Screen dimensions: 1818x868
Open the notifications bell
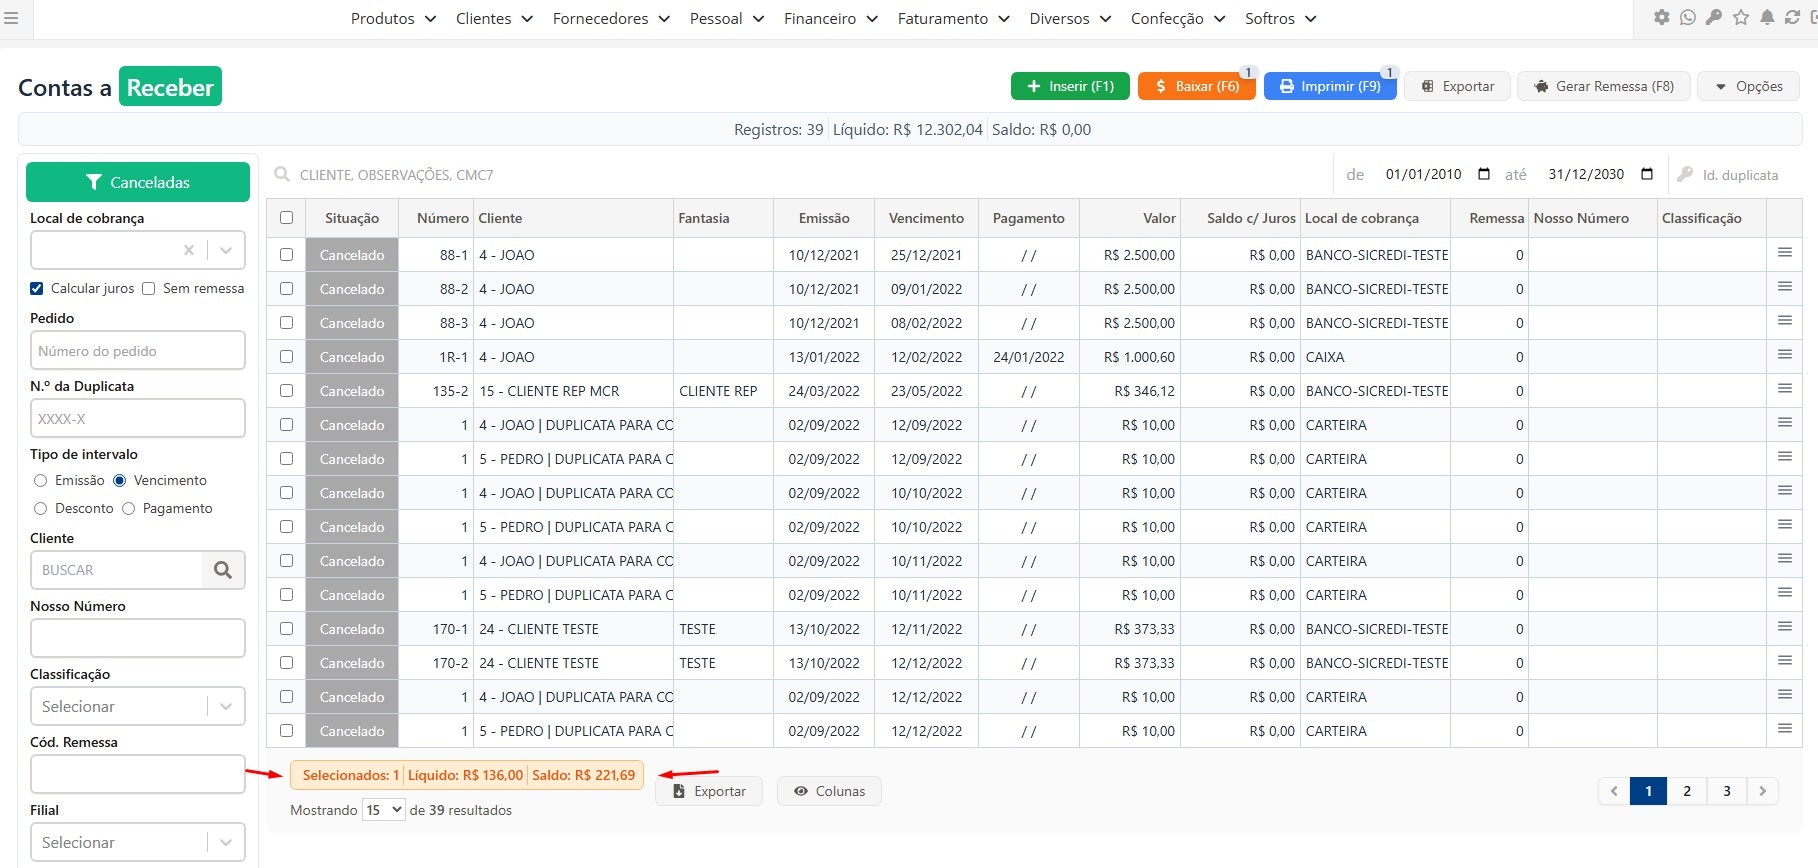point(1767,17)
